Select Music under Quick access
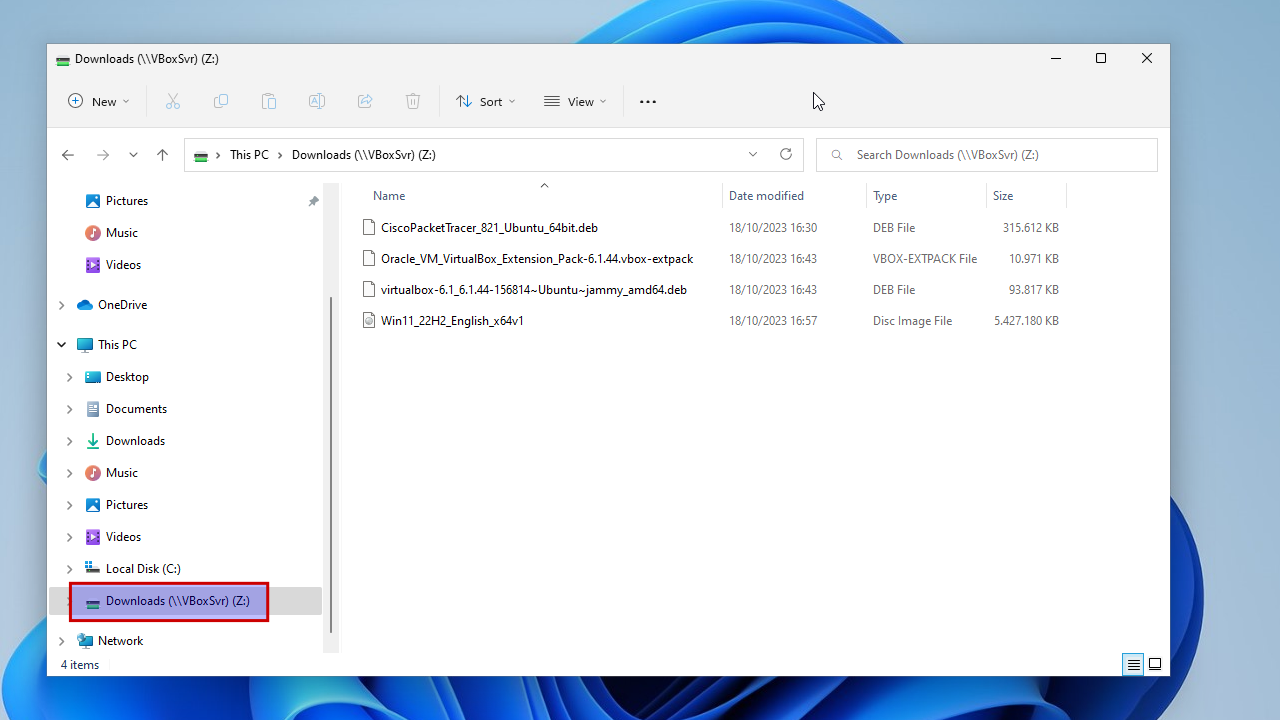Screen dimensions: 1280x720 point(122,233)
